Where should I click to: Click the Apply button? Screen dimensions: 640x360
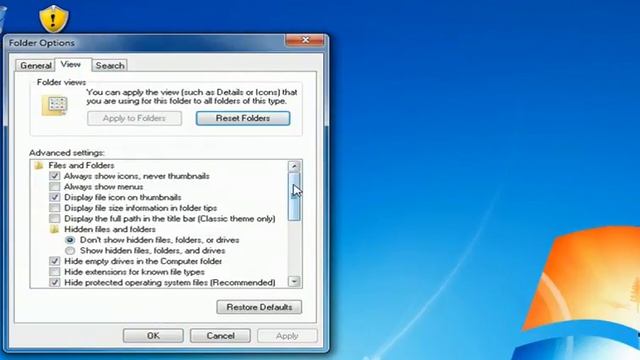tap(287, 336)
